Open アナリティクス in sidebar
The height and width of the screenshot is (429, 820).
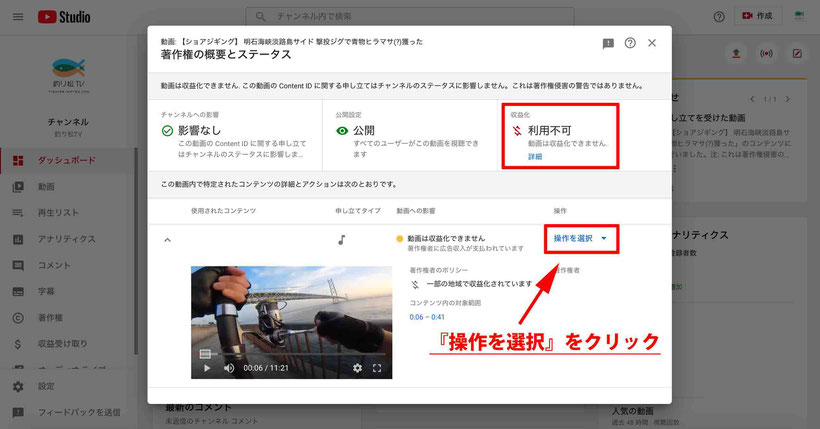coord(67,239)
